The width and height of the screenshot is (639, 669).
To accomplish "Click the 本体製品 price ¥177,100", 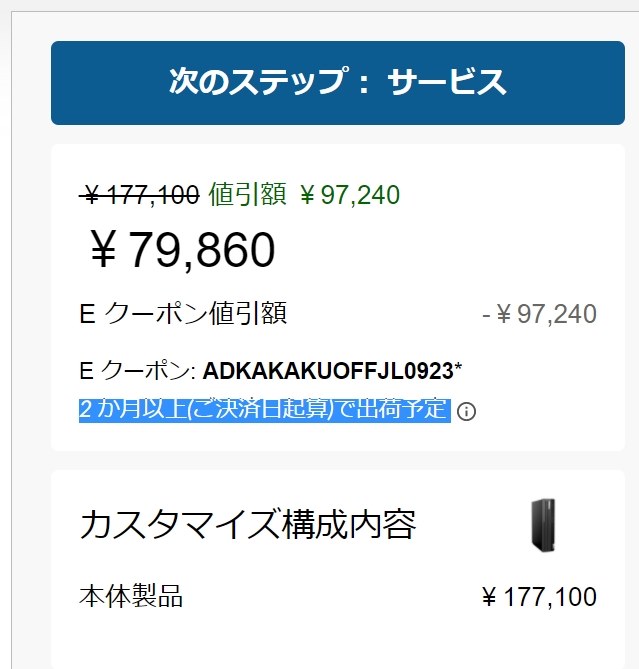I will tap(539, 598).
